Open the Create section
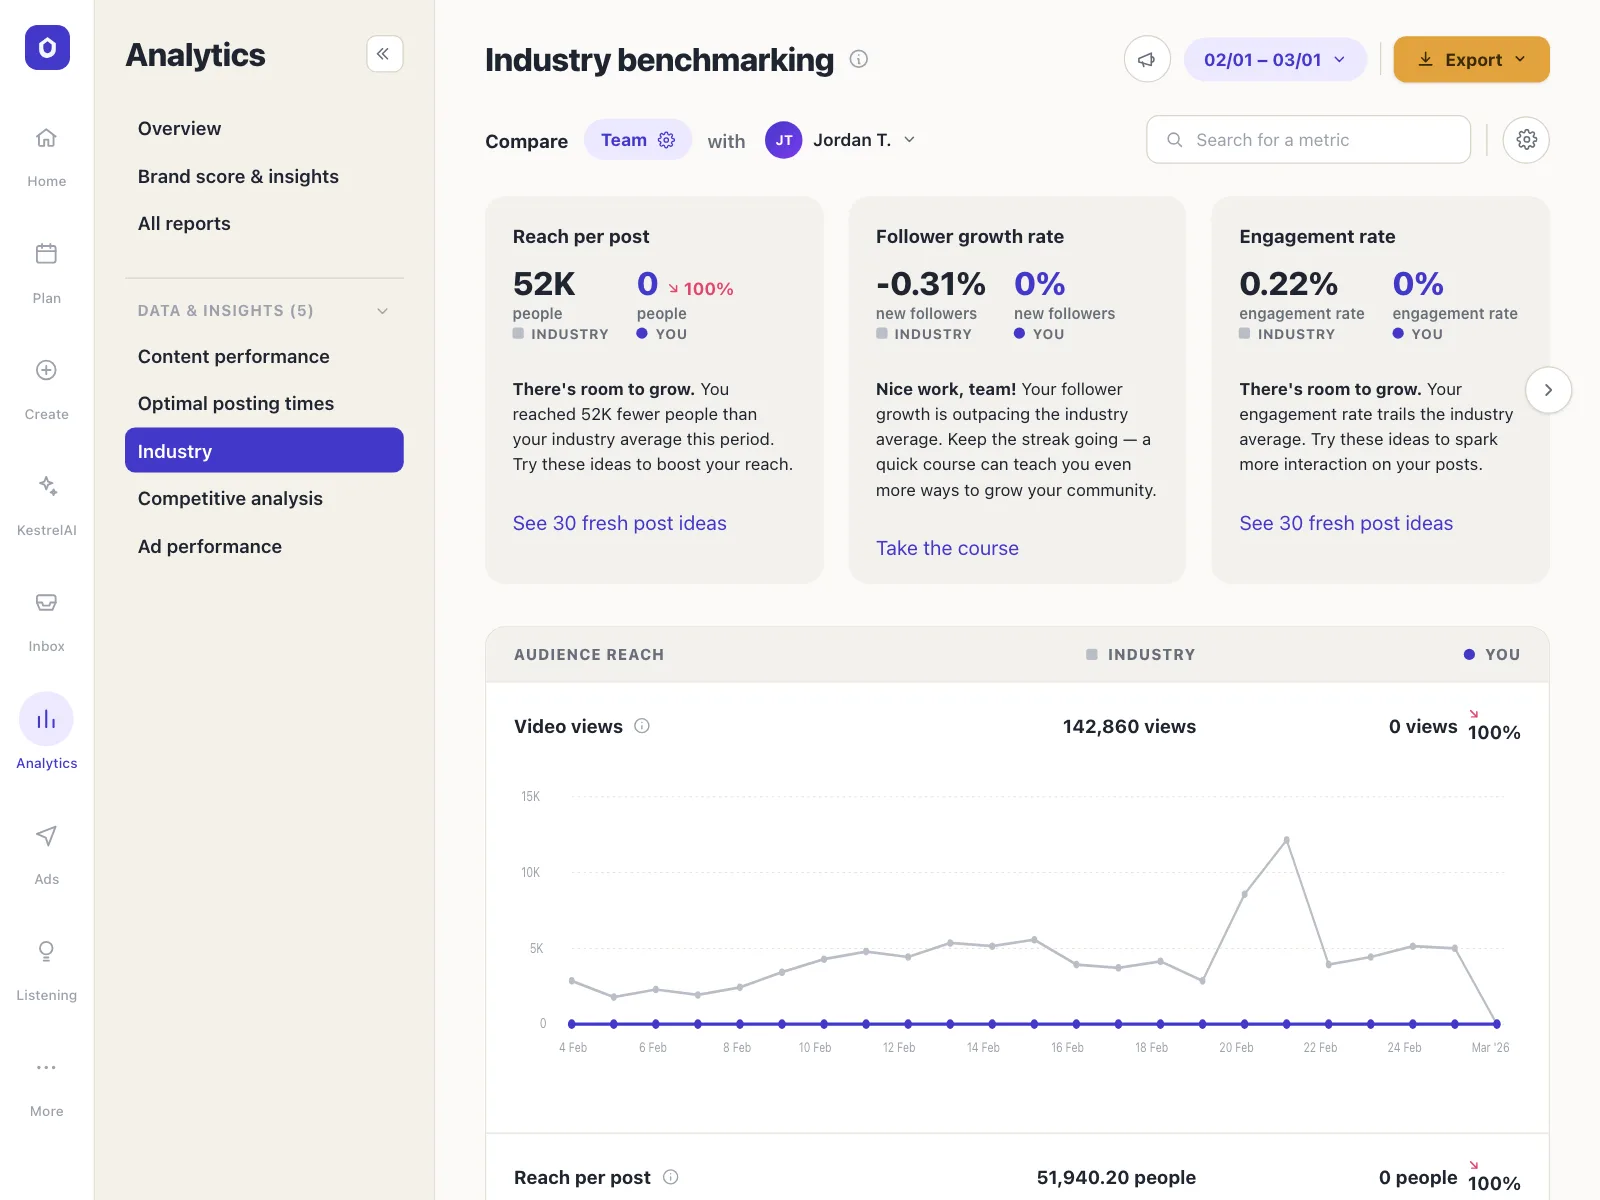 point(47,388)
